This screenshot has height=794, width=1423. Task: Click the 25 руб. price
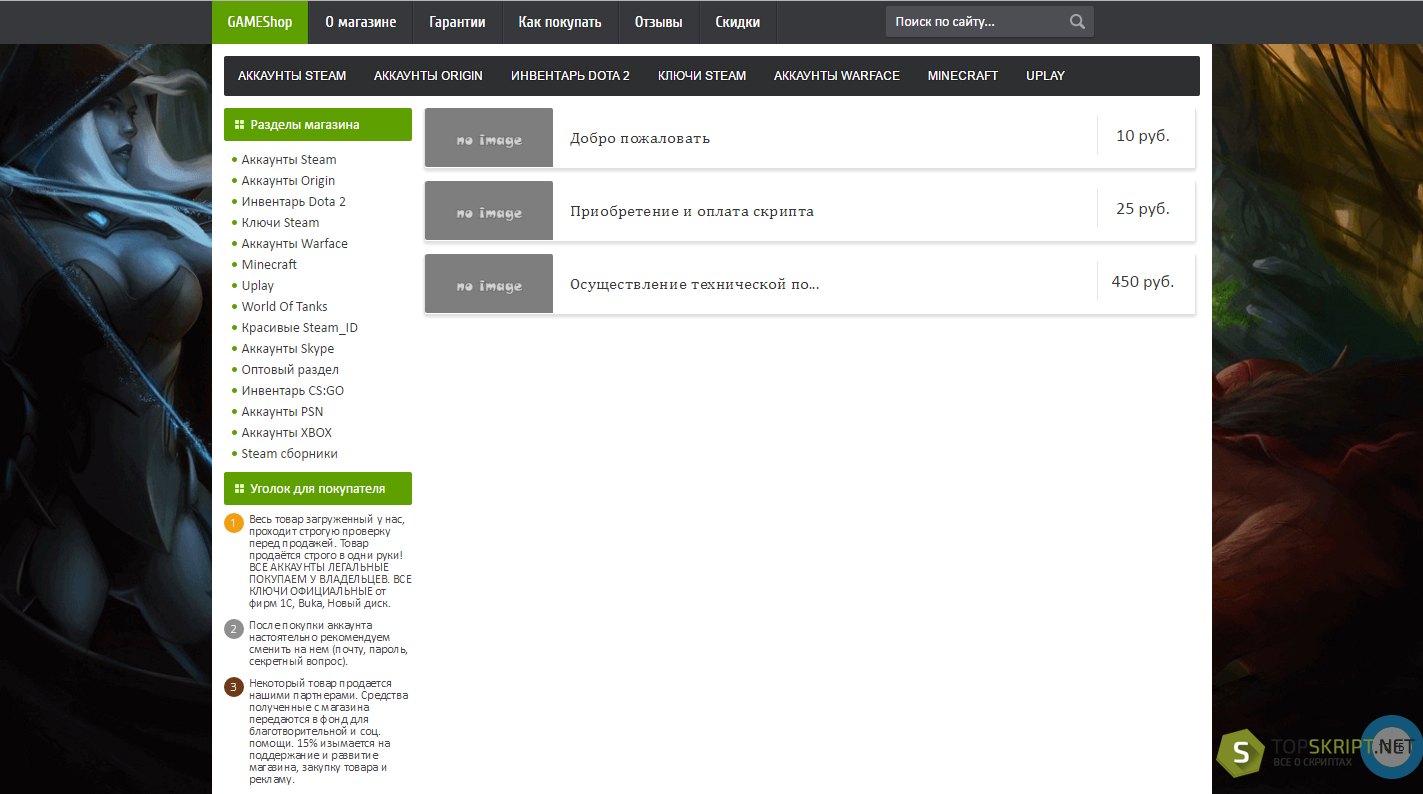[1143, 209]
